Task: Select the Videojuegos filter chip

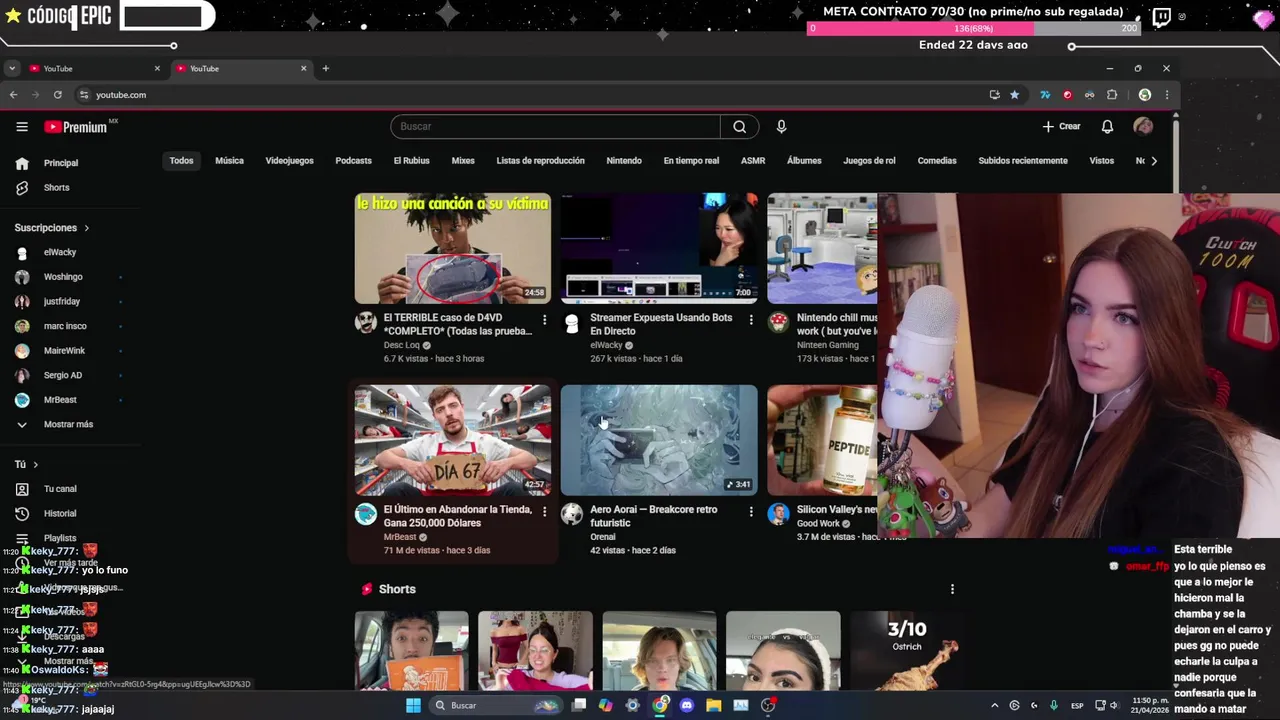Action: click(x=289, y=161)
